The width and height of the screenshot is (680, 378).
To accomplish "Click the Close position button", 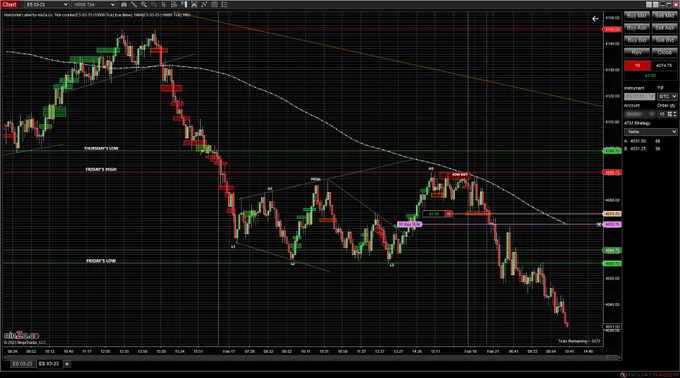I will (664, 52).
